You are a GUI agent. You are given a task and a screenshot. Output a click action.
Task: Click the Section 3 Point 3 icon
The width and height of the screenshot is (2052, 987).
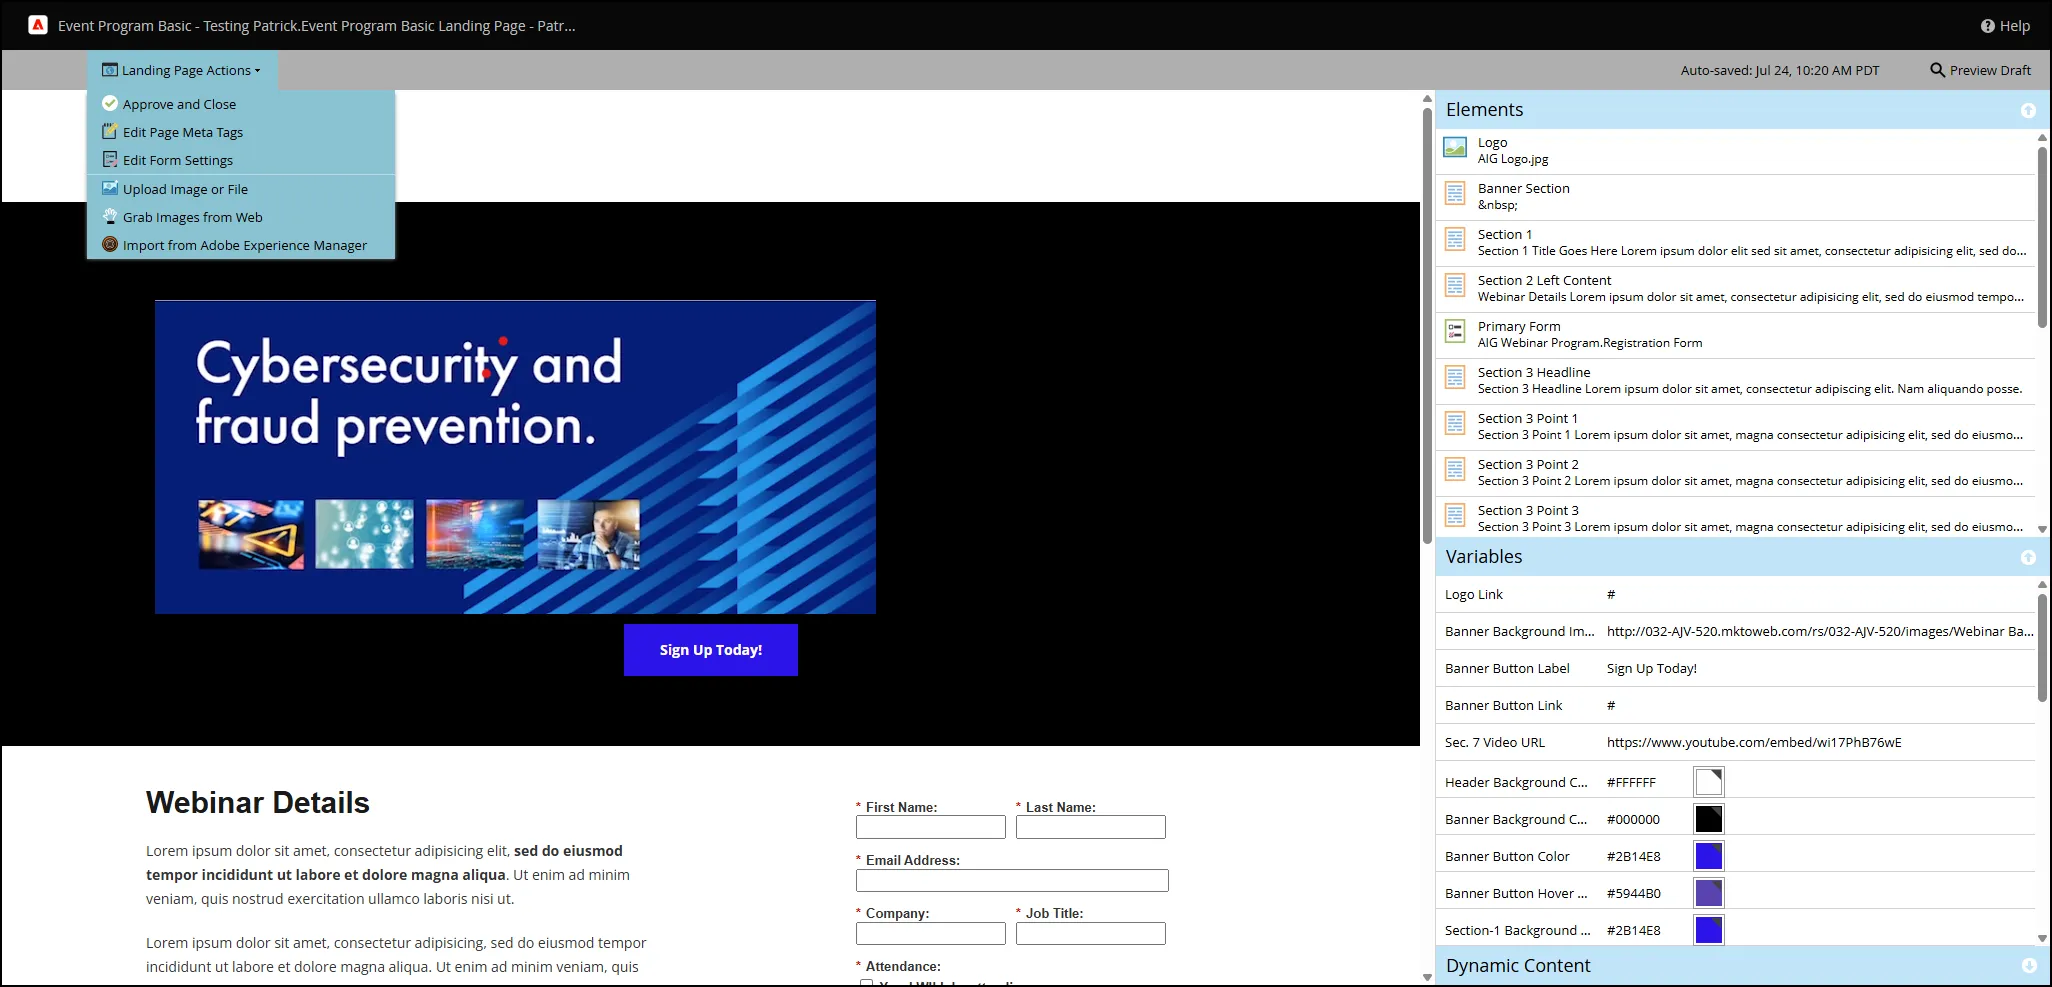[x=1455, y=516]
